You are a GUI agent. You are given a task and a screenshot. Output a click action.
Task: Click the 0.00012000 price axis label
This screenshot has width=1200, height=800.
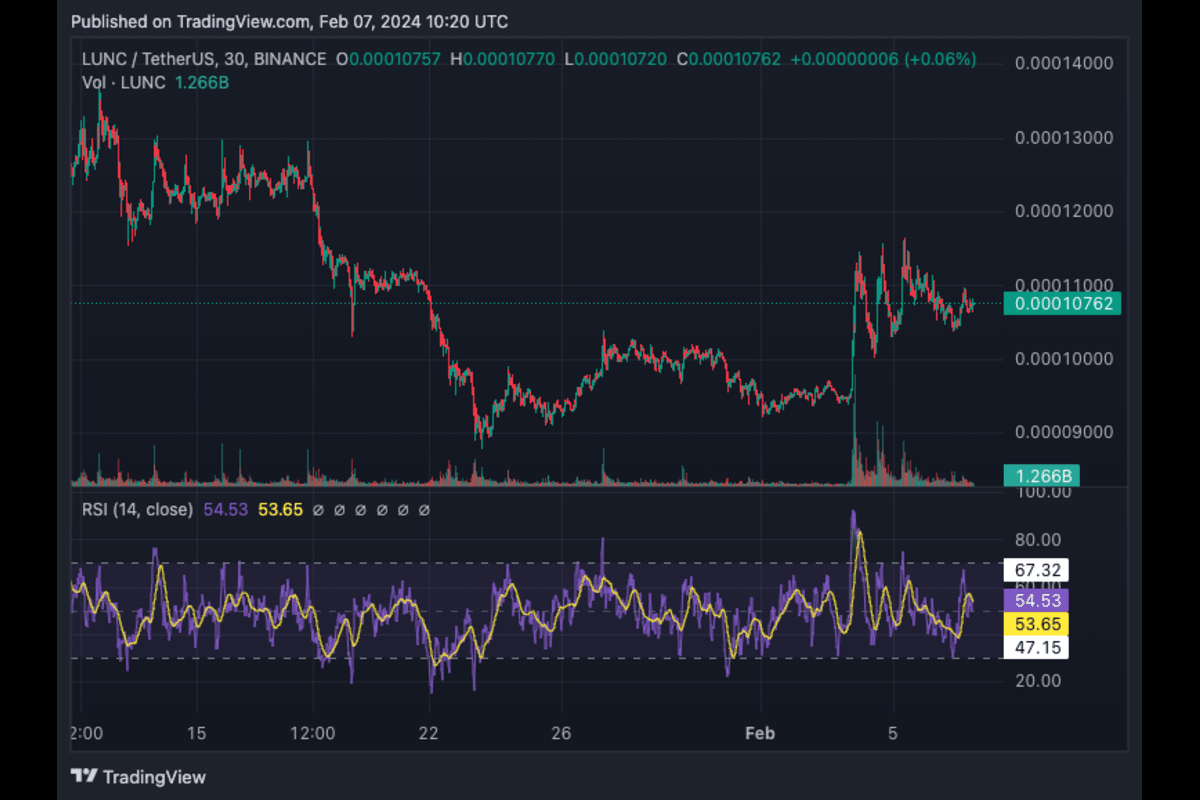coord(1064,211)
